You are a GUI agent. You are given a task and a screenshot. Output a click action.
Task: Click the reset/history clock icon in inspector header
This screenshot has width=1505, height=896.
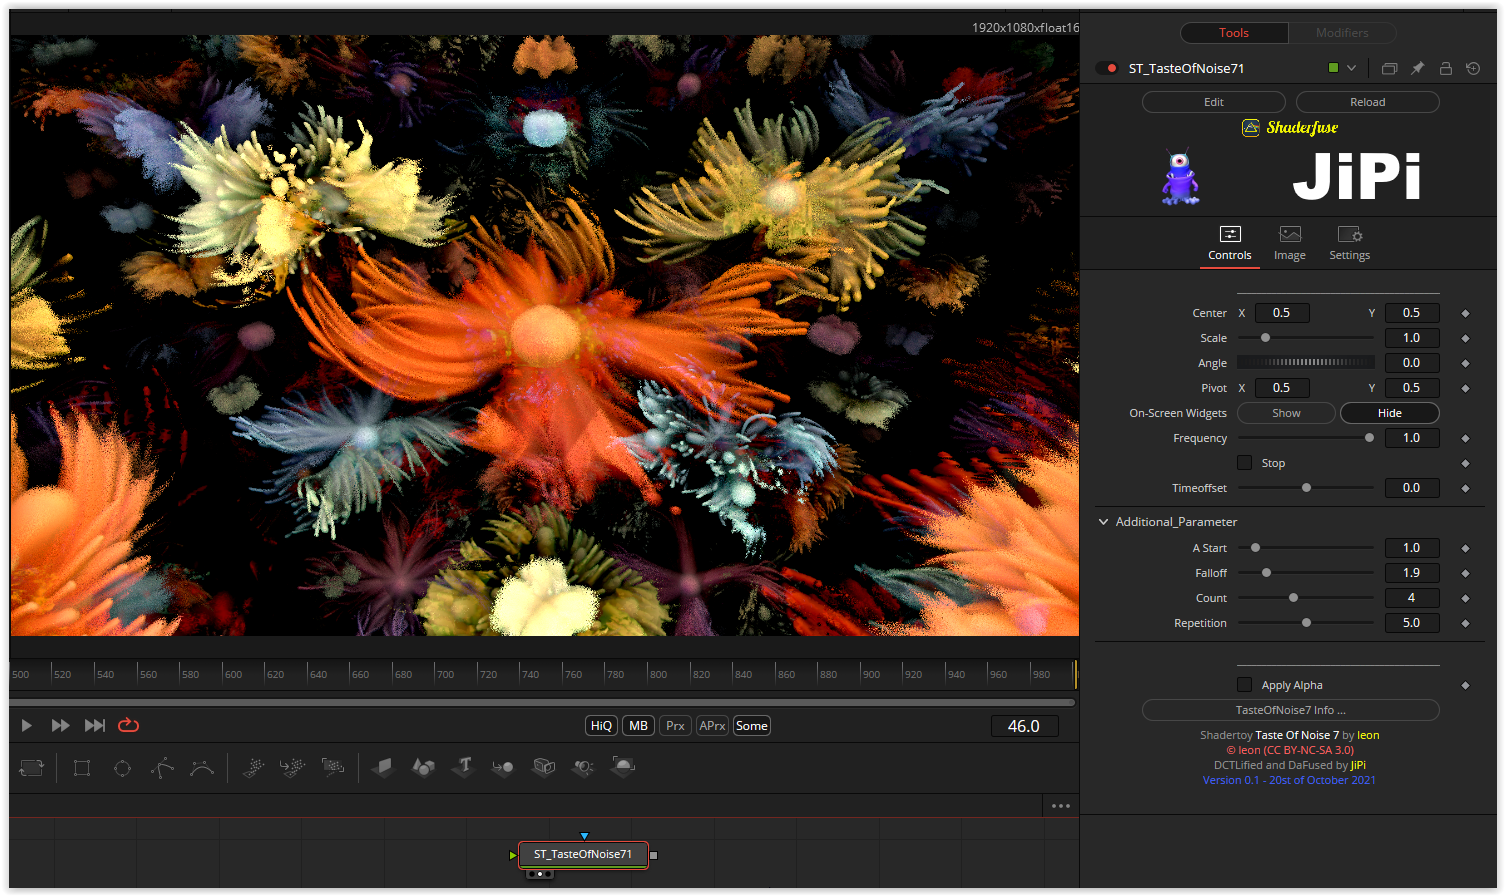pyautogui.click(x=1473, y=69)
